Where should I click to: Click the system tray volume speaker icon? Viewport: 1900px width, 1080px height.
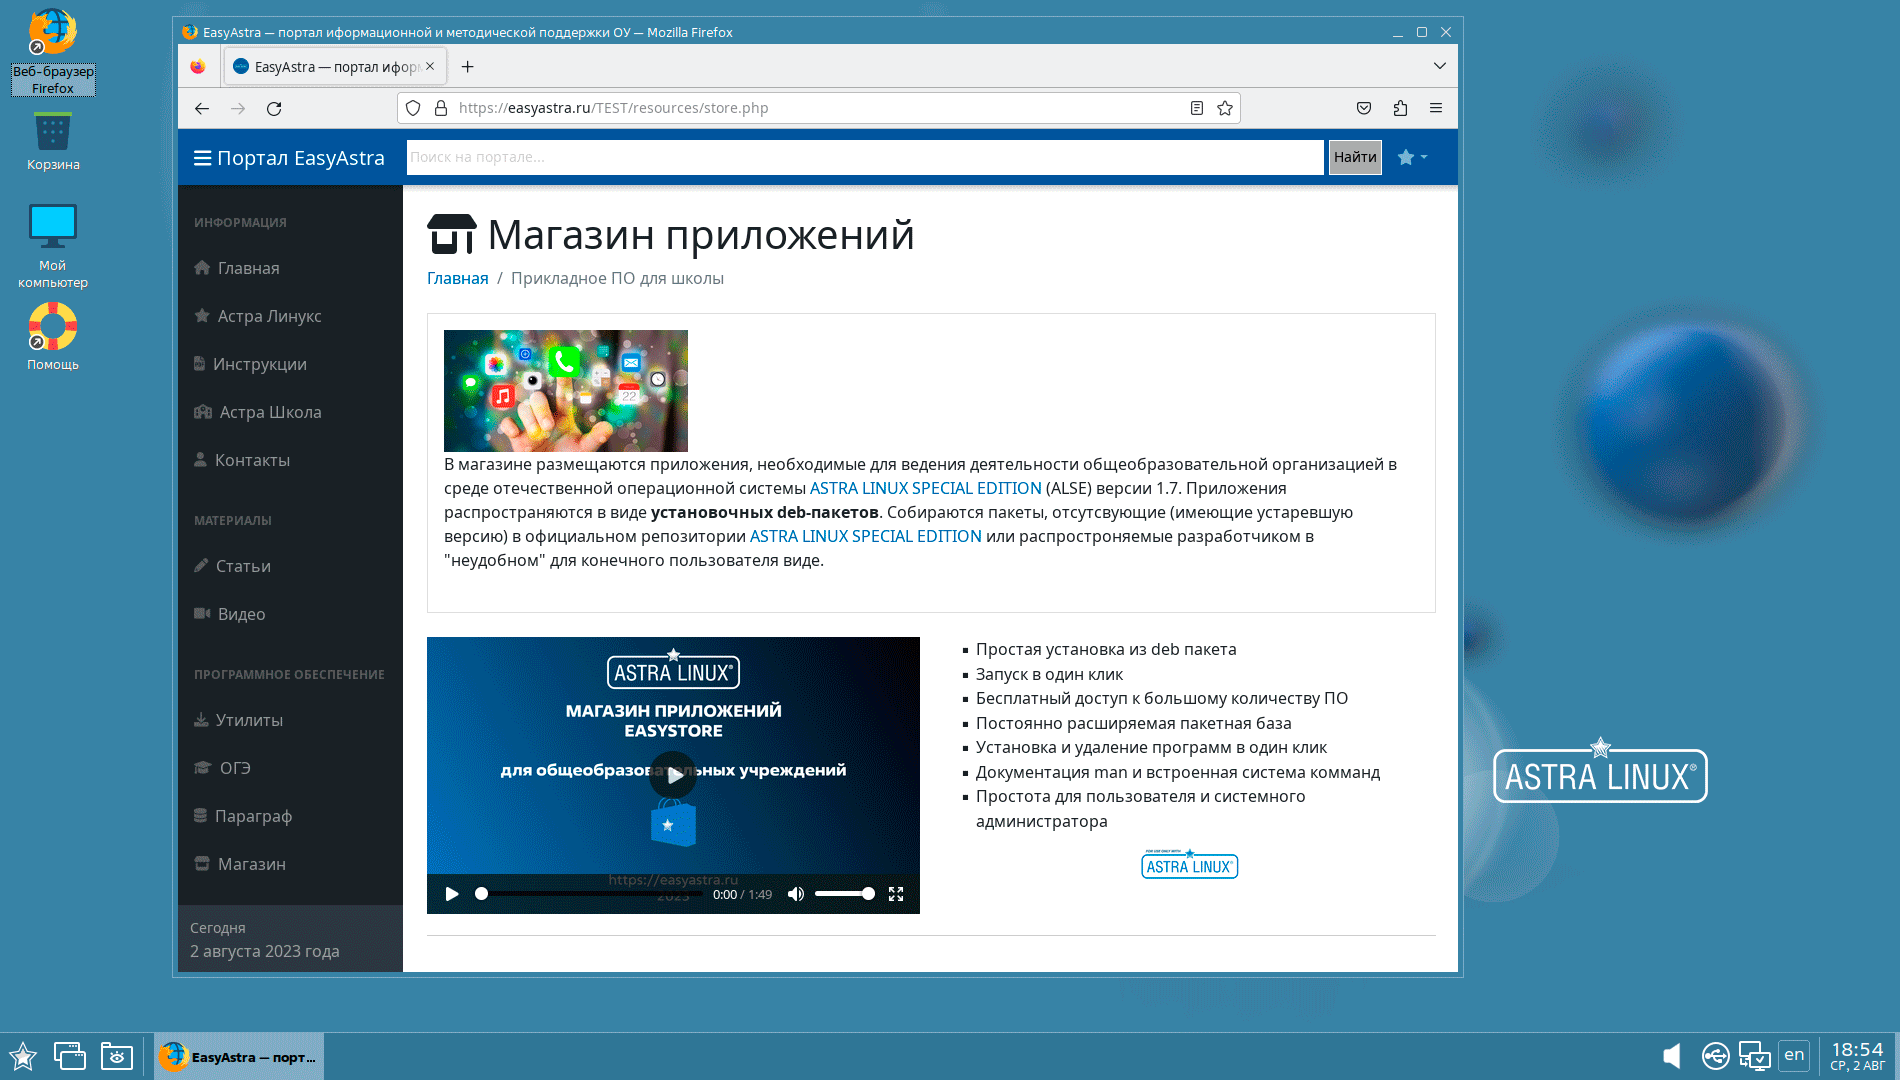point(1672,1056)
